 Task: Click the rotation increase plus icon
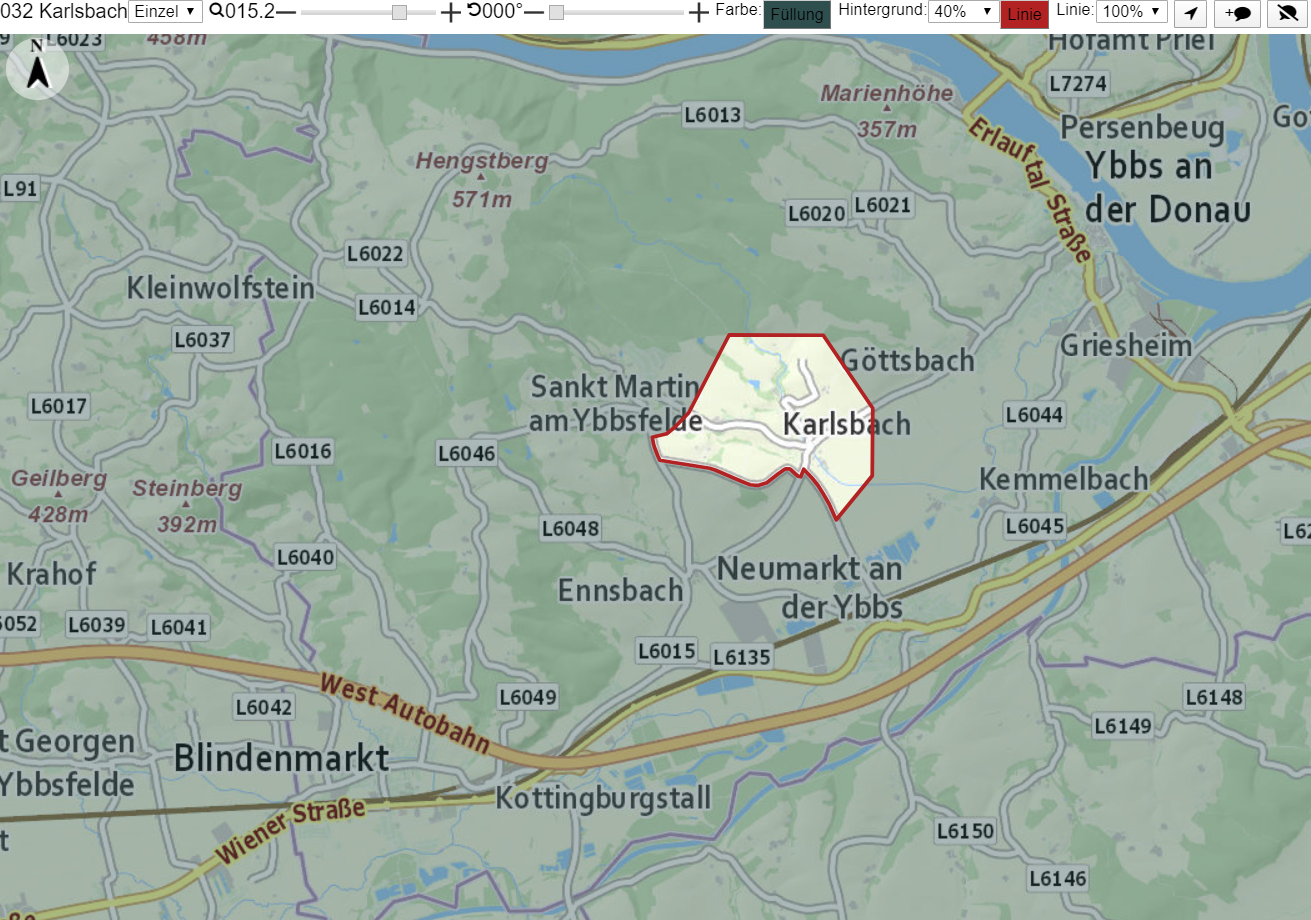coord(699,12)
